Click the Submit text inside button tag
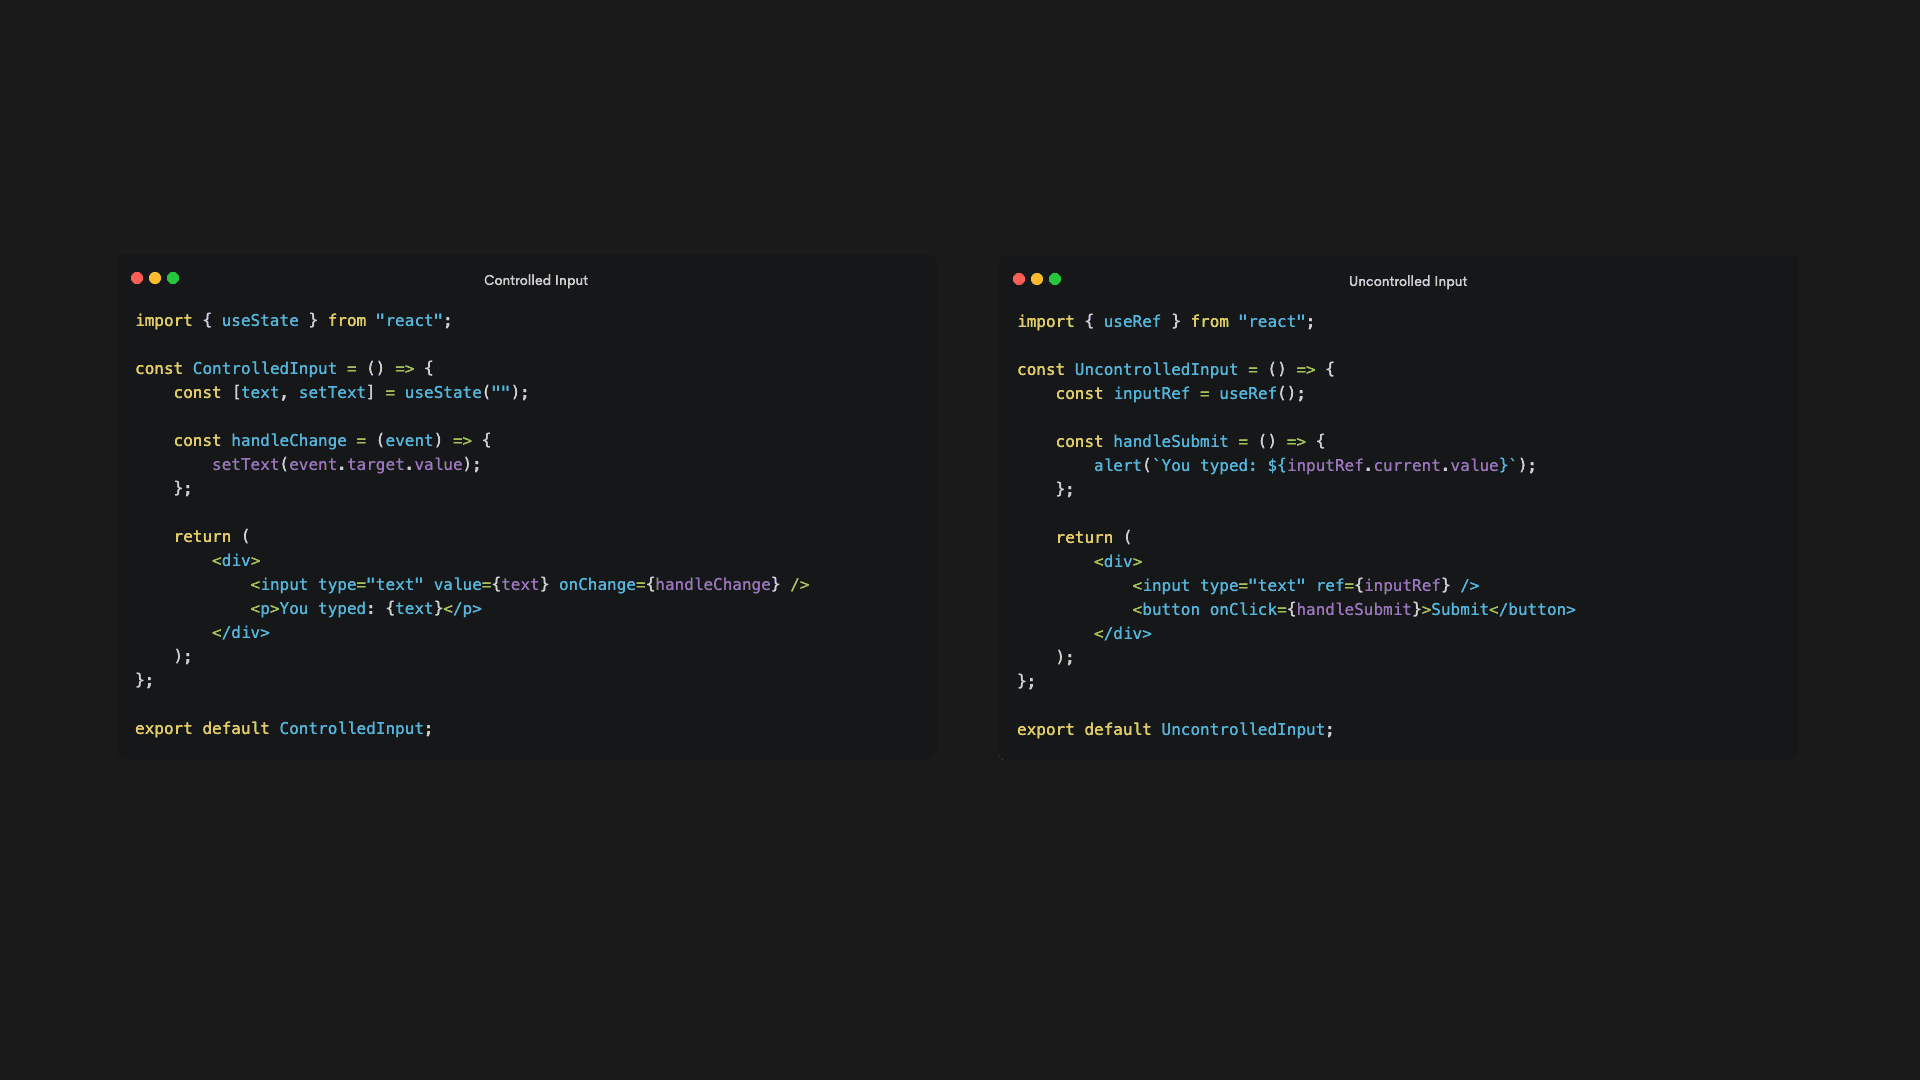This screenshot has height=1080, width=1920. pyautogui.click(x=1460, y=609)
